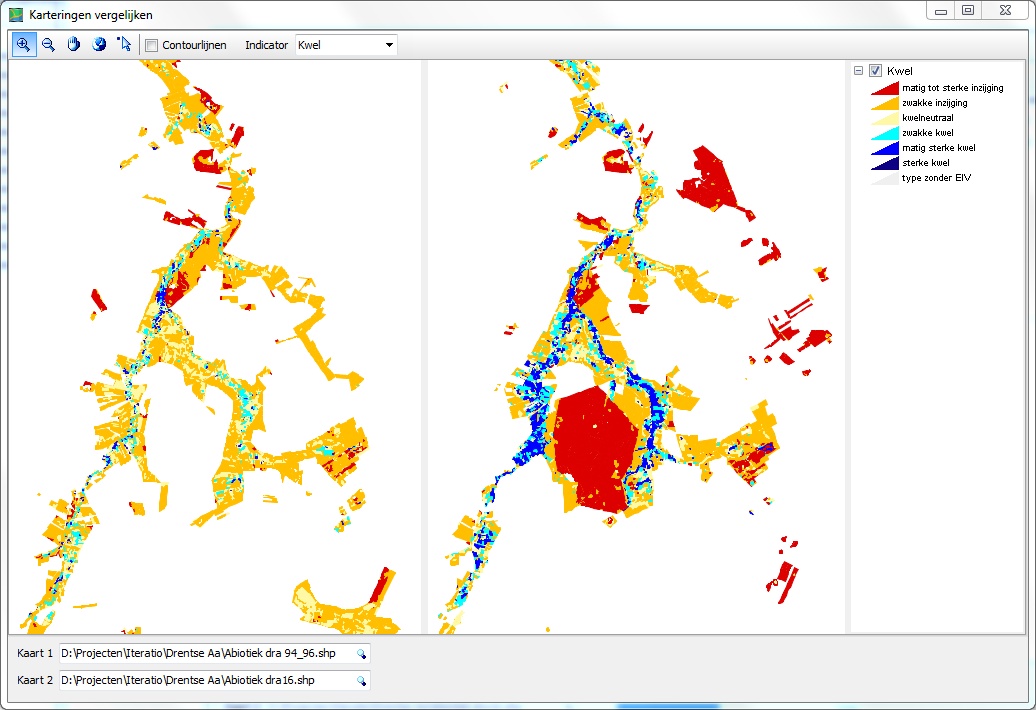Click the cyan 'zwakke kwel' swatch

(x=885, y=133)
